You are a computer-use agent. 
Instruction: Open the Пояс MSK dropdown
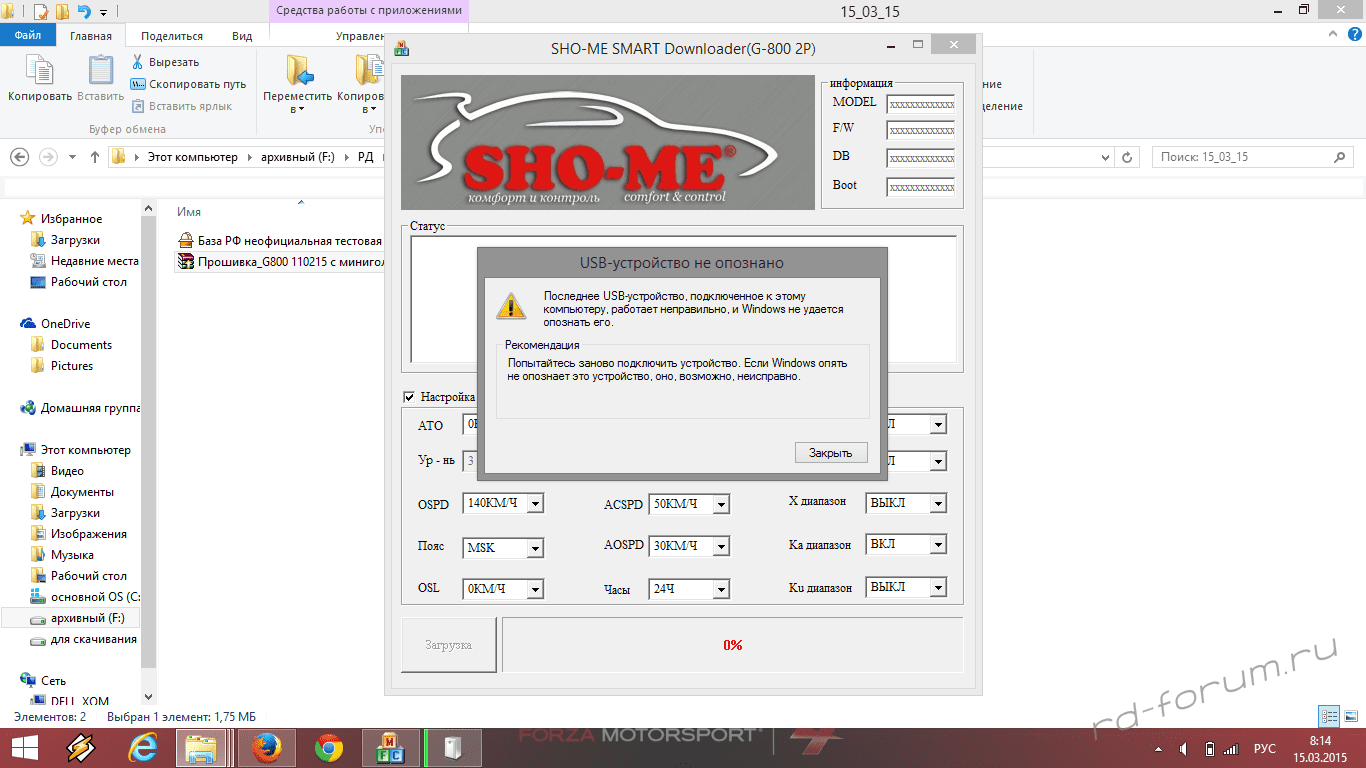[534, 548]
